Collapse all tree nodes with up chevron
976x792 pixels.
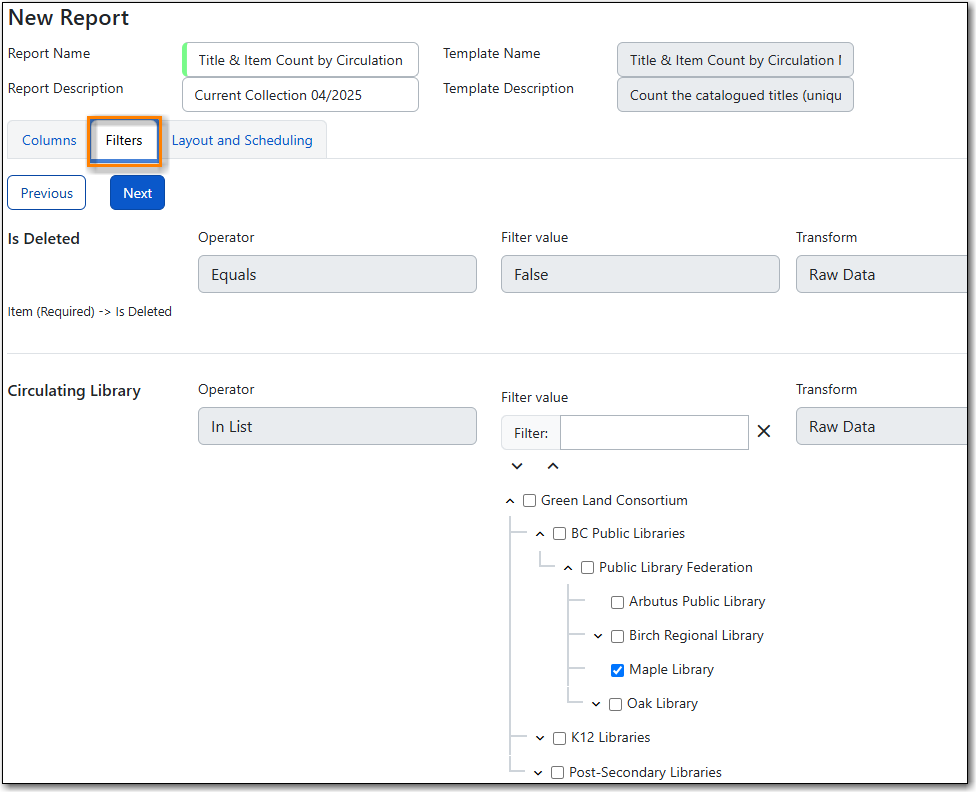[x=553, y=467]
